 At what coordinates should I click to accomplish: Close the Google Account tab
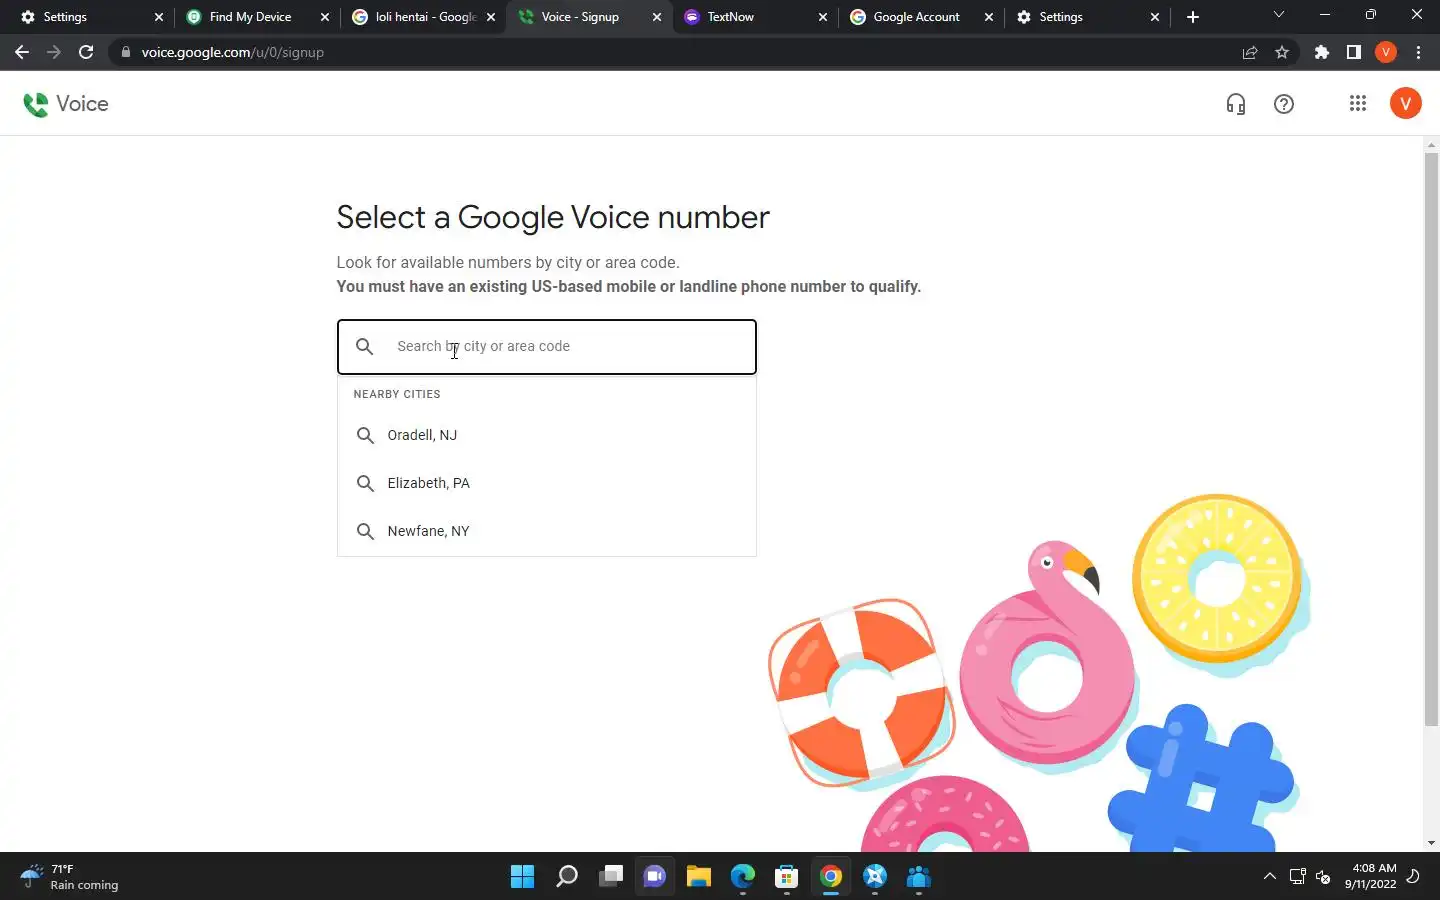coord(989,17)
